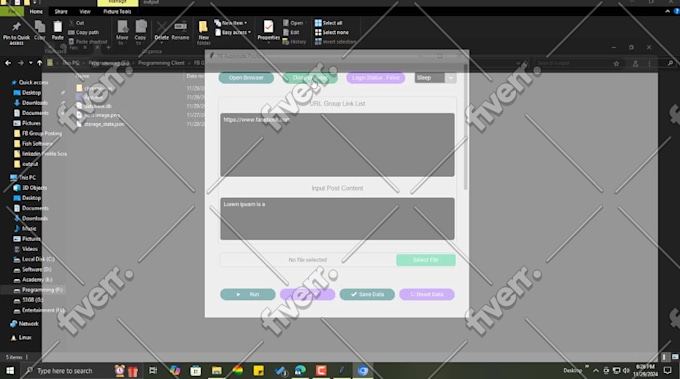
Task: Click the Reset Data button
Action: click(x=427, y=294)
